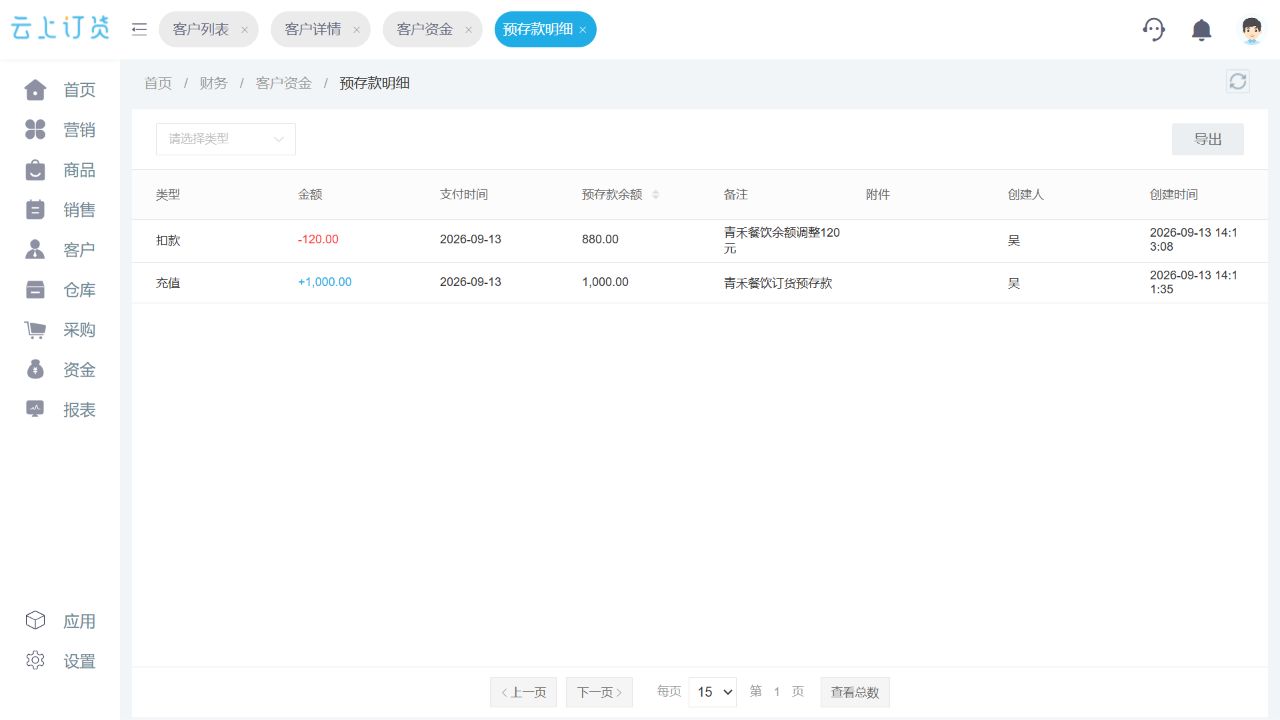The image size is (1280, 720).
Task: Click the 充值 type cell
Action: (x=168, y=283)
